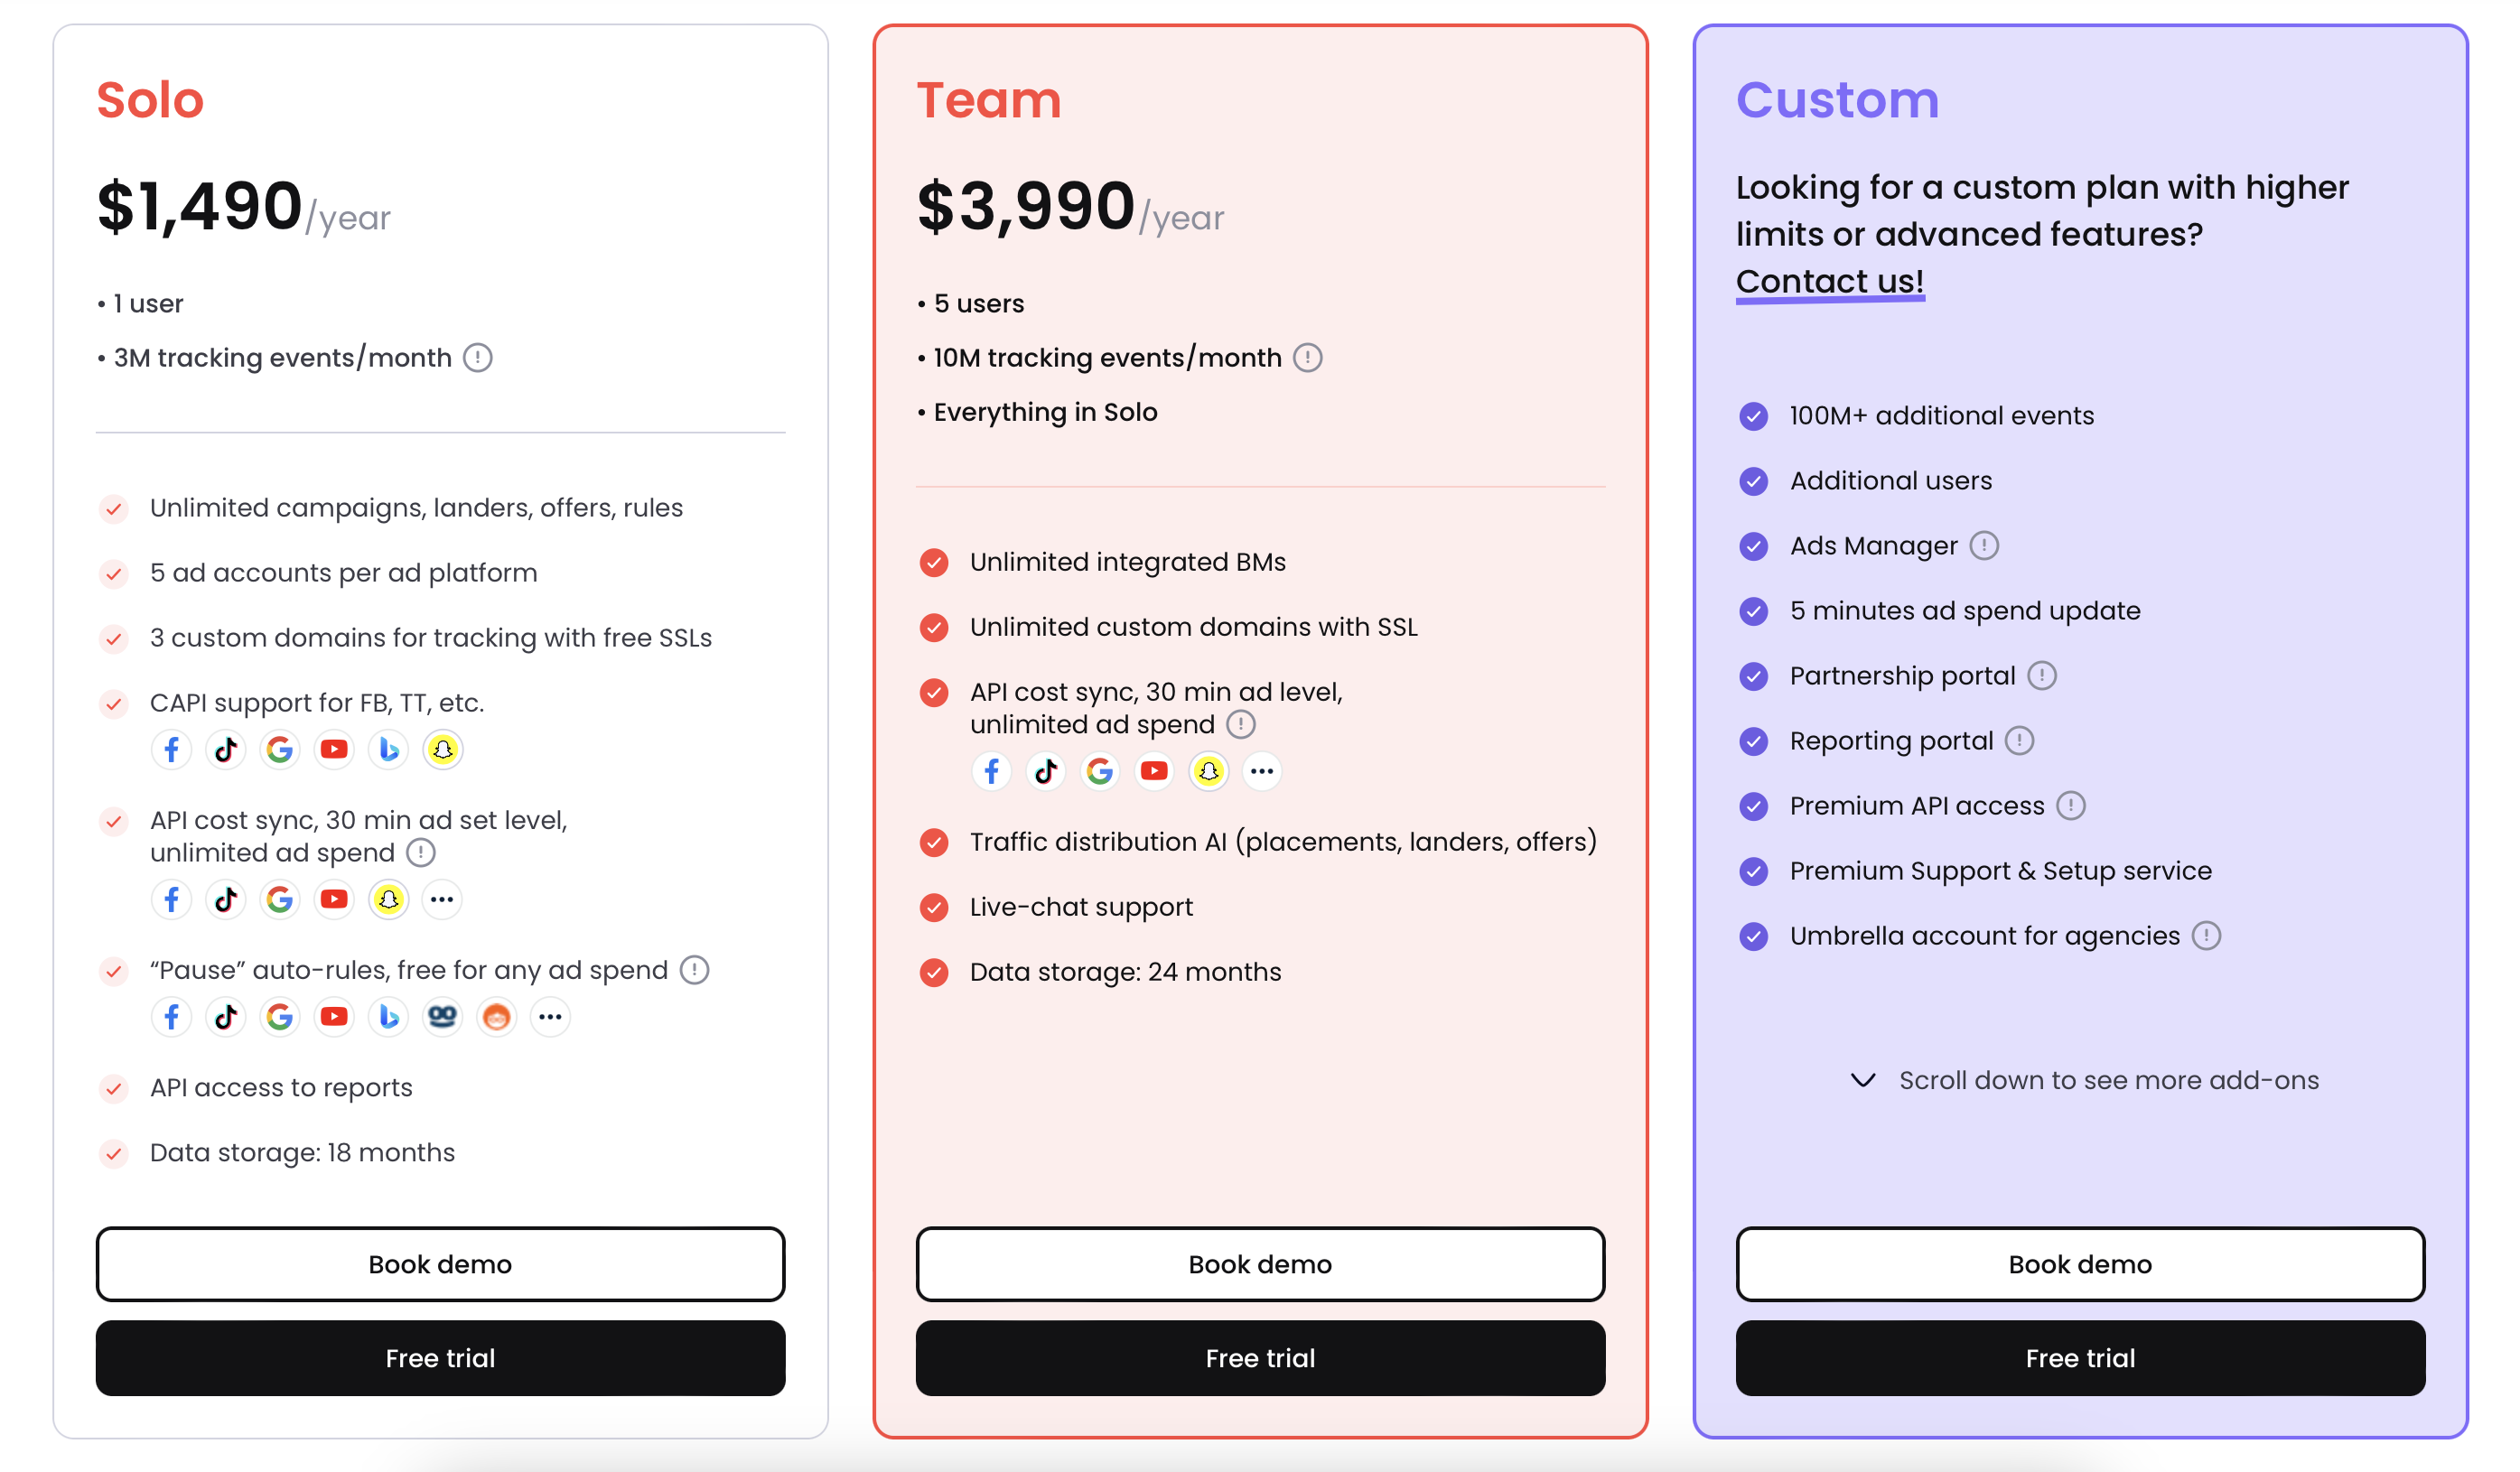Screen dimensions: 2520x1472
Task: Open info icon next to 3M tracking events
Action: [478, 358]
